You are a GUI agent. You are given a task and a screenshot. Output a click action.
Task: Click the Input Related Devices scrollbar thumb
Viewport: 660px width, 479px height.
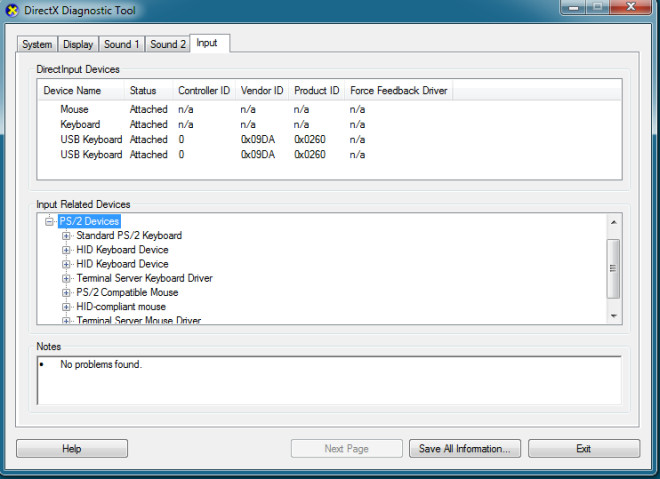613,268
